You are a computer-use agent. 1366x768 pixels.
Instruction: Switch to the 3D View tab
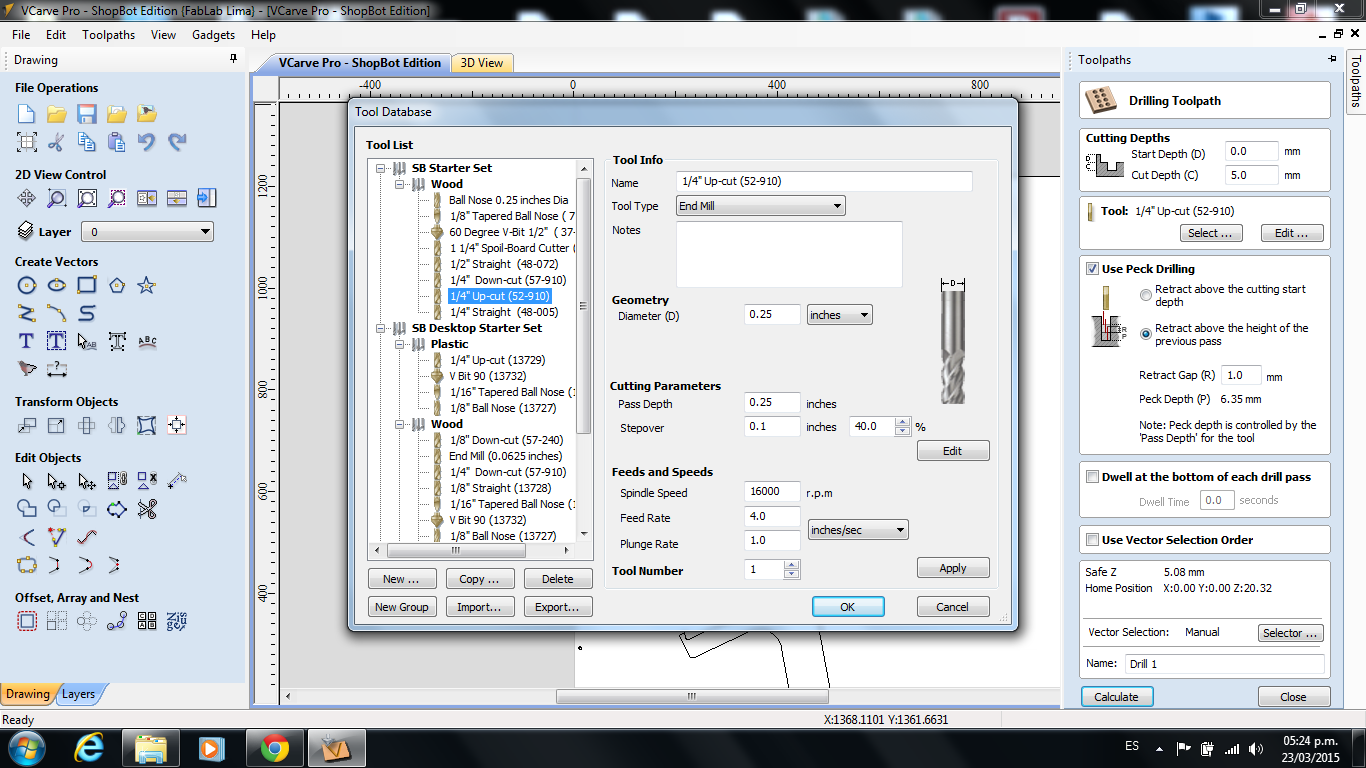[x=481, y=63]
